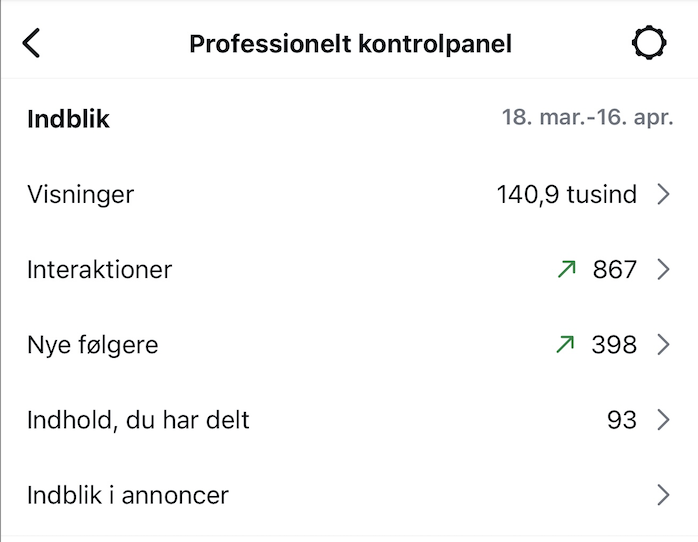The image size is (698, 542).
Task: Open settings via the gear icon
Action: click(648, 43)
